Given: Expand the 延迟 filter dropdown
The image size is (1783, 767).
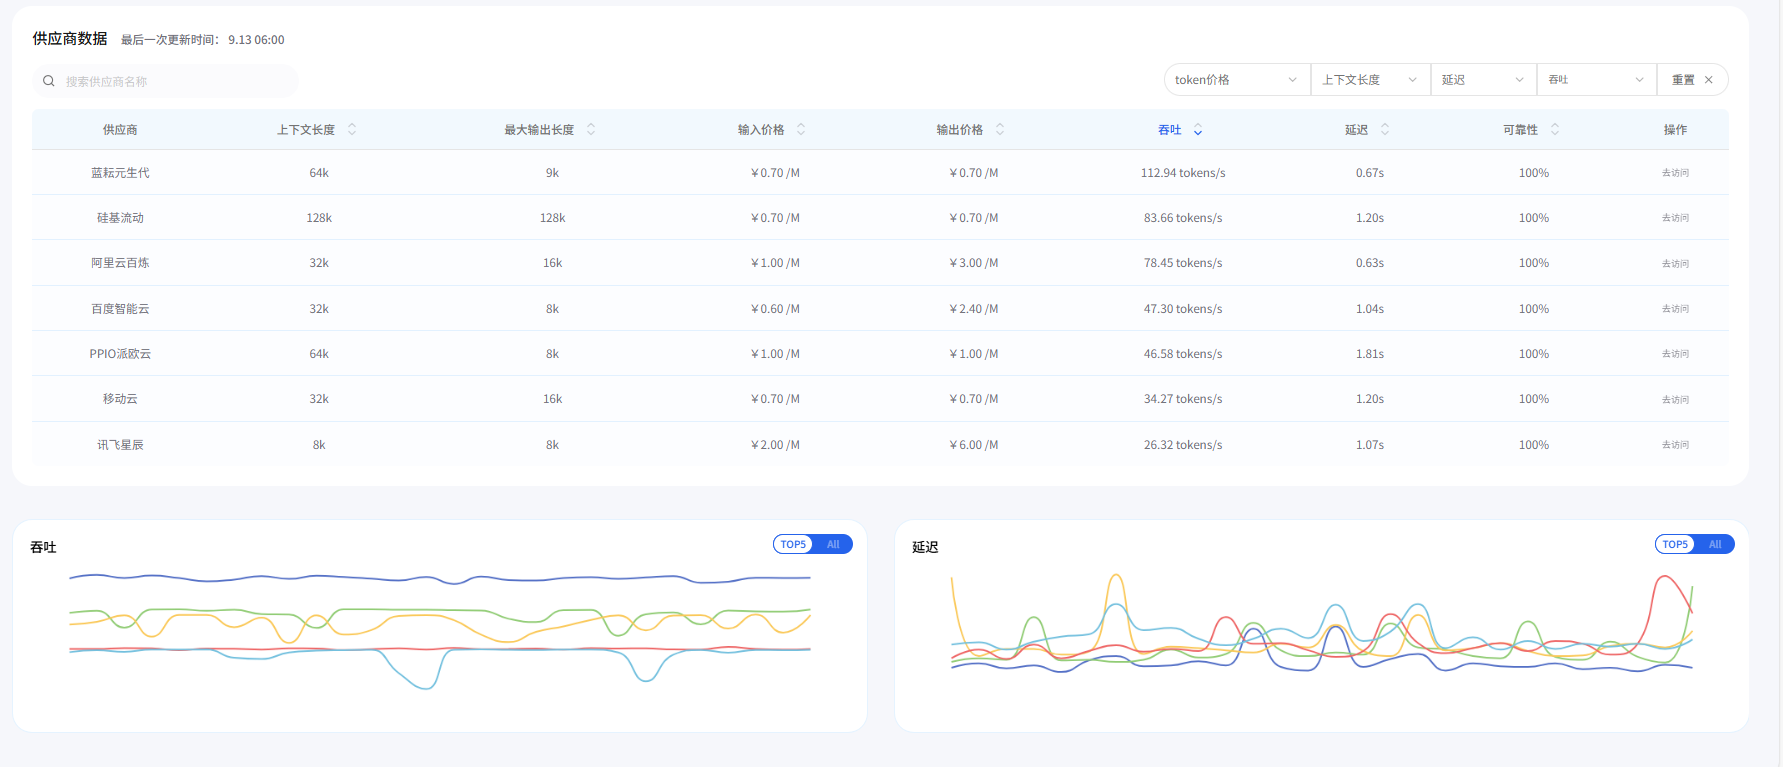Looking at the screenshot, I should (1482, 80).
